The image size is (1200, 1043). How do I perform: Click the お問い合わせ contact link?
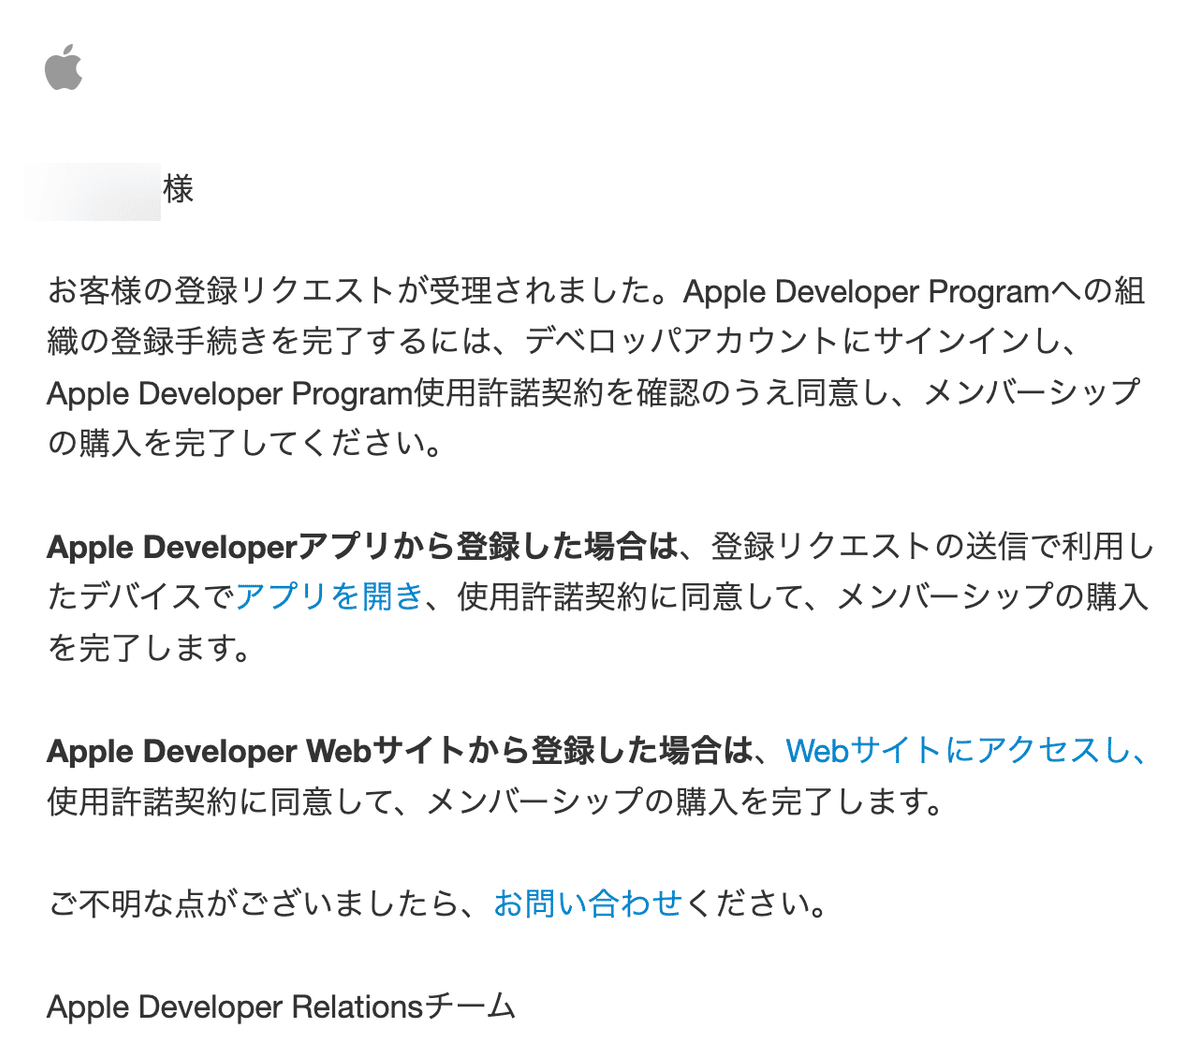(588, 904)
